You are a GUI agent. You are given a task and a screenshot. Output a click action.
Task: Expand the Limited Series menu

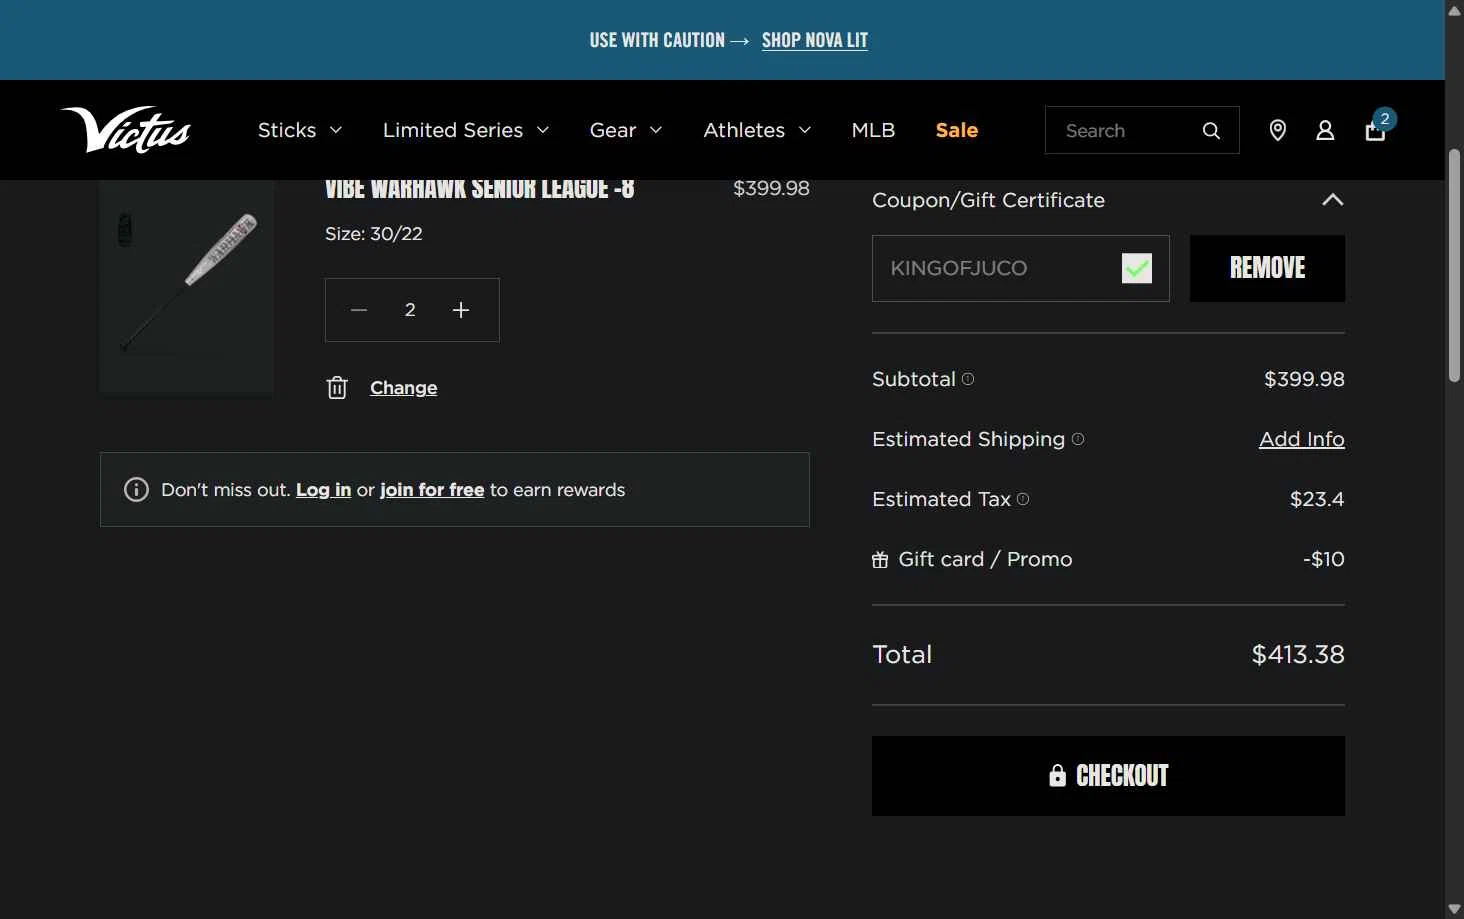(x=466, y=130)
